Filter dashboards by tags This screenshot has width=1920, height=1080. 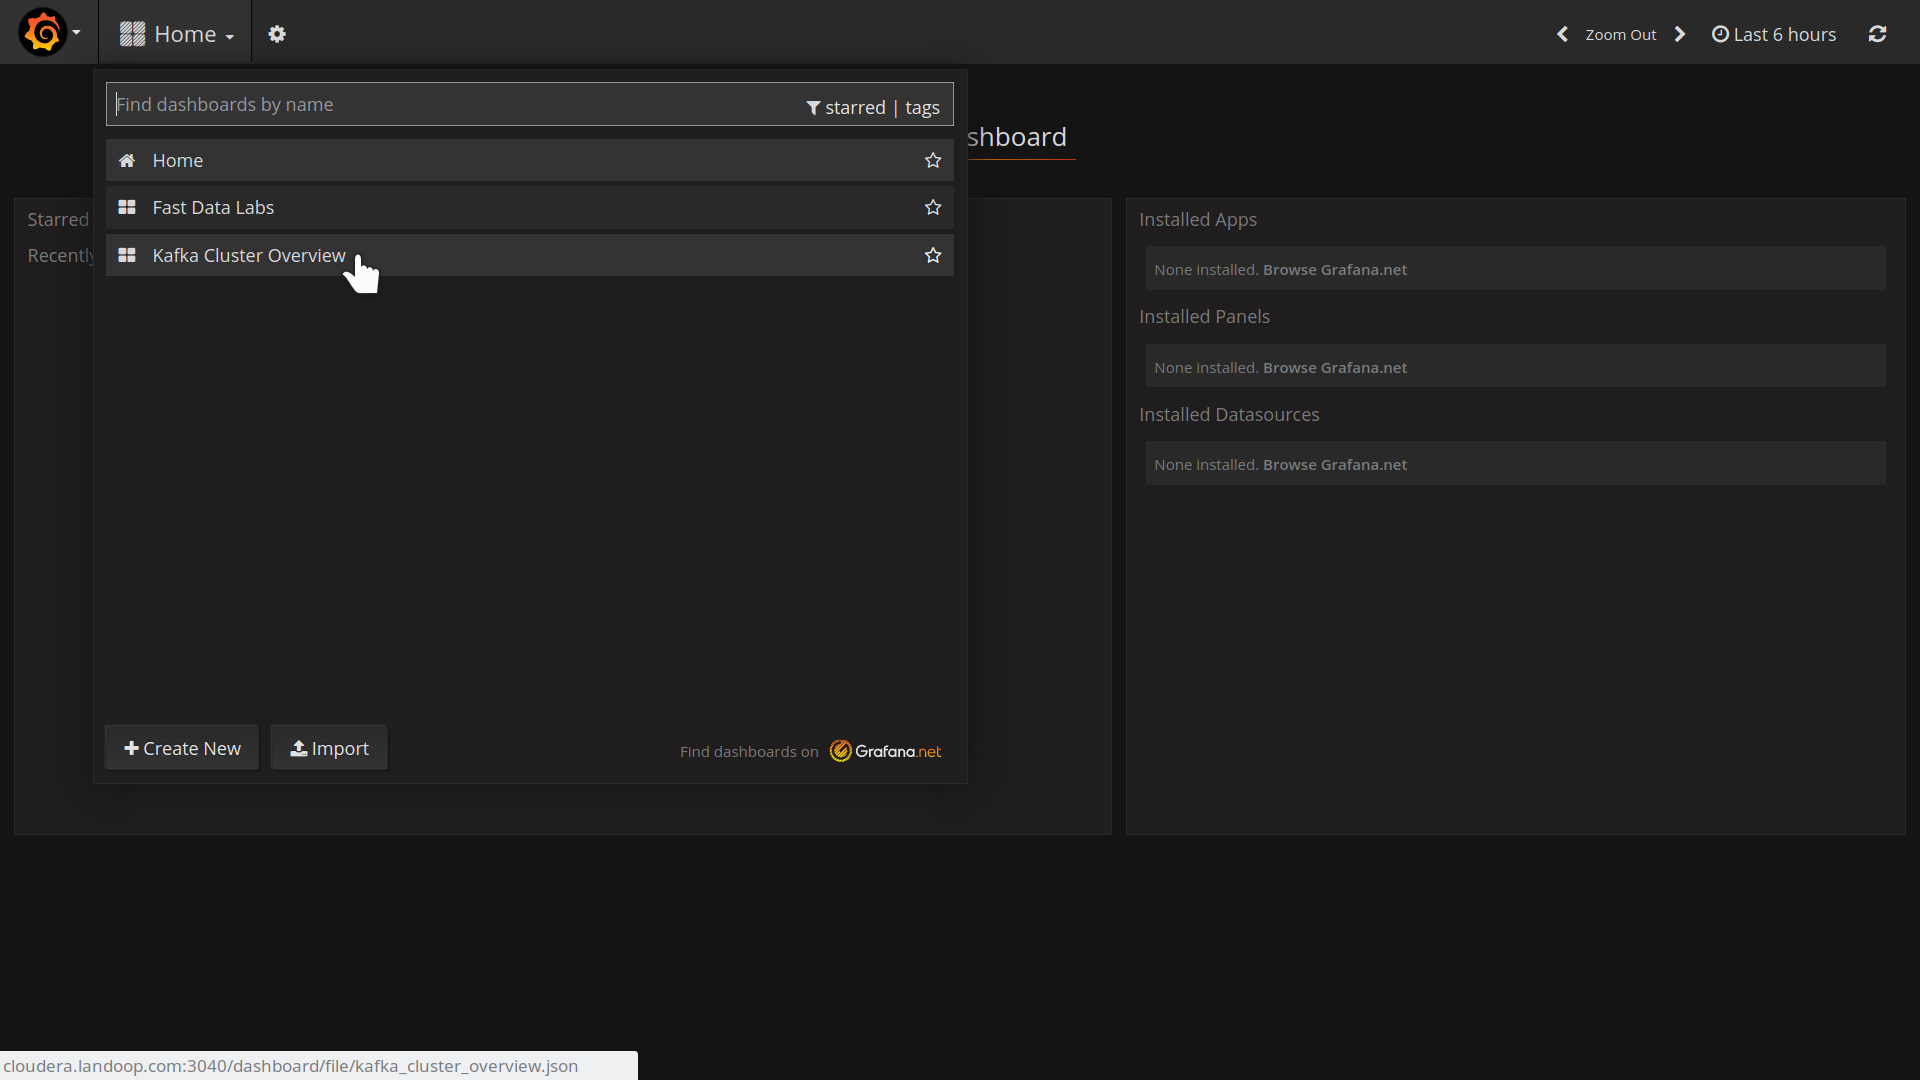pyautogui.click(x=922, y=107)
